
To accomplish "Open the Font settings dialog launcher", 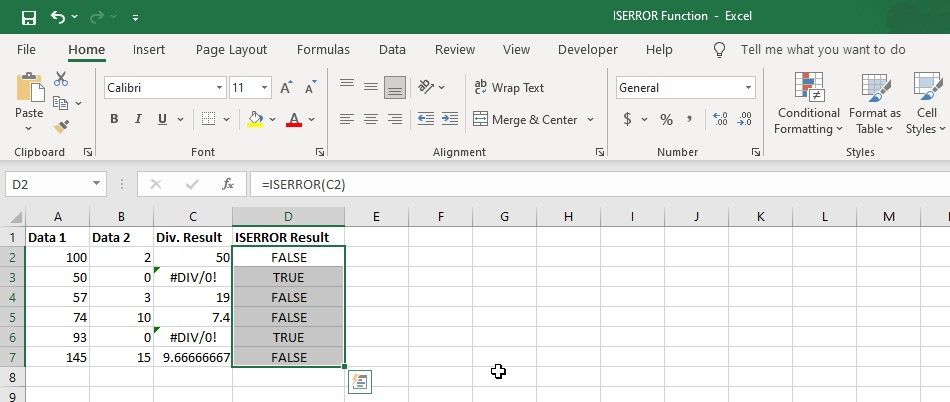I will pyautogui.click(x=320, y=153).
